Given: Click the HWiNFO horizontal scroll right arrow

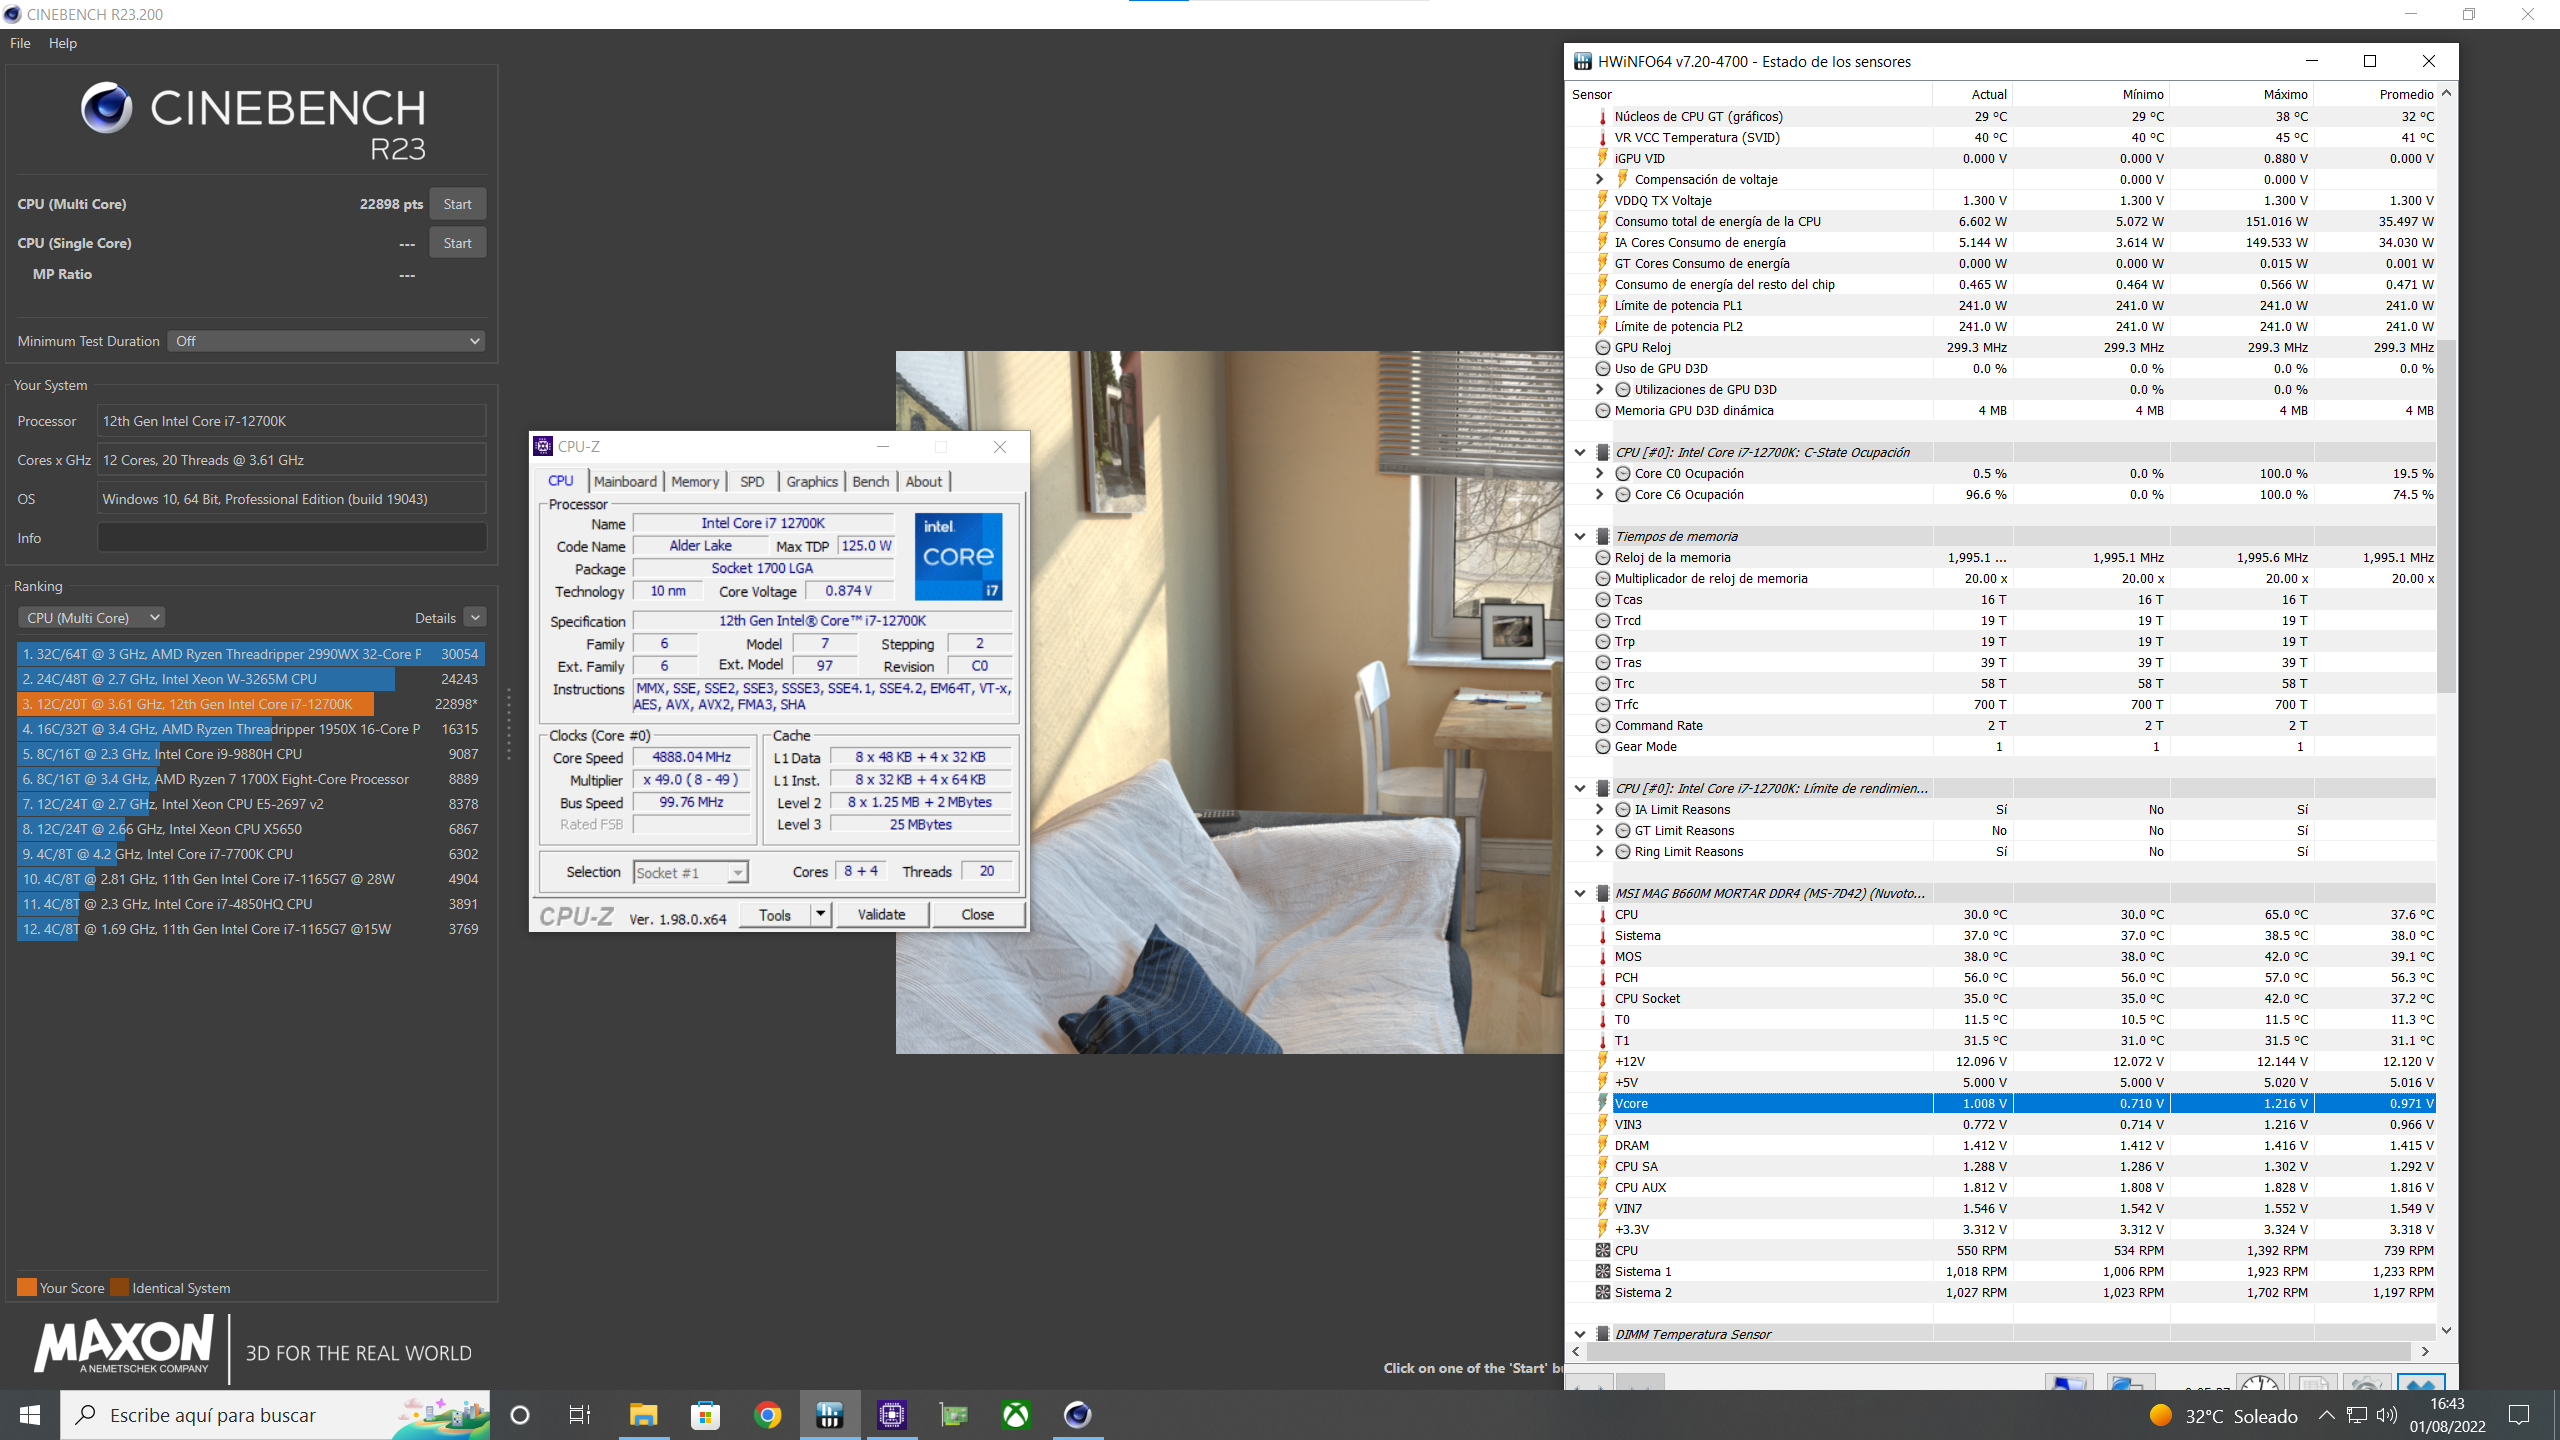Looking at the screenshot, I should tap(2425, 1351).
